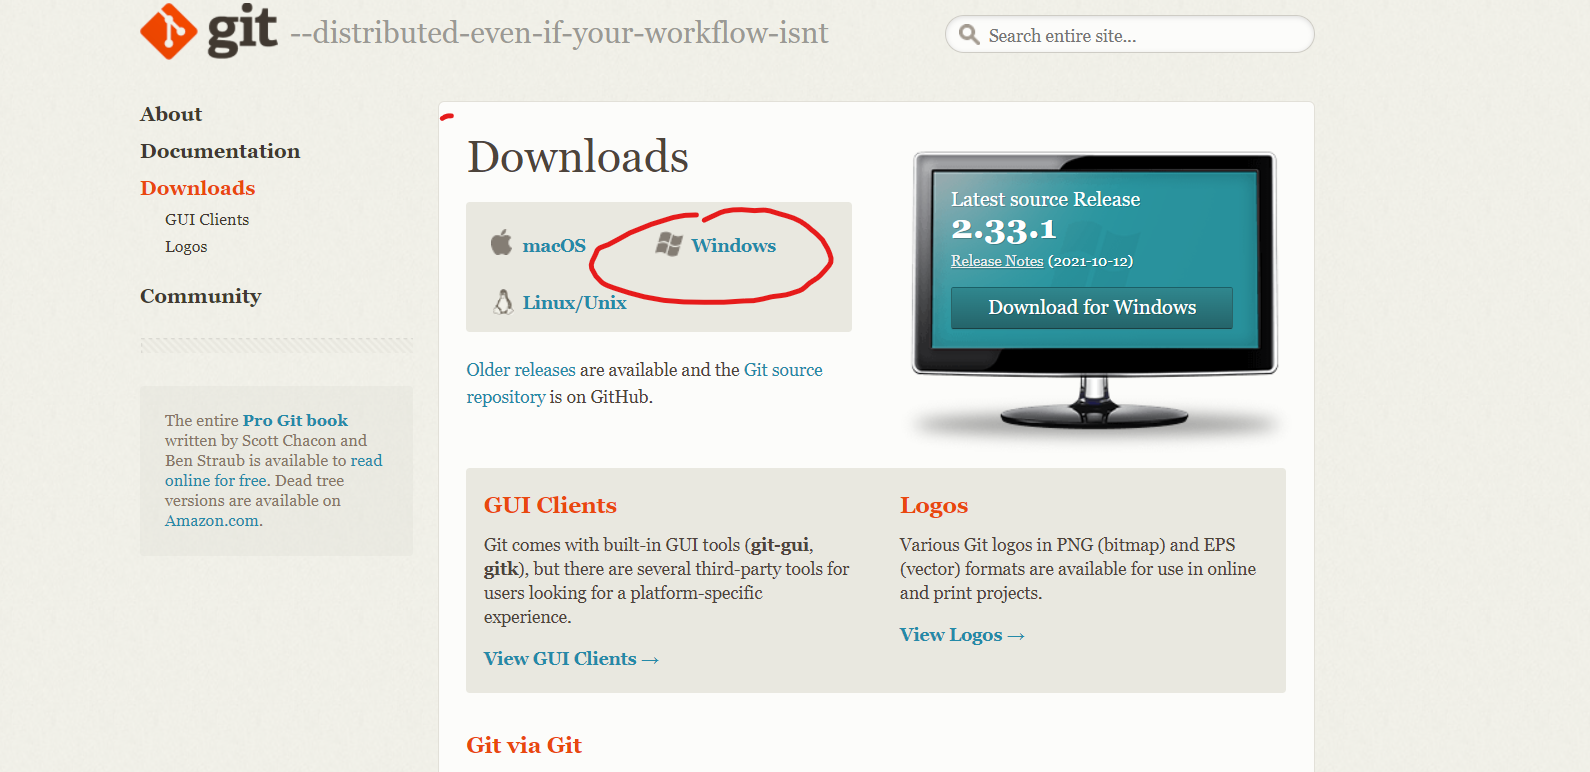1590x772 pixels.
Task: Click the Linux penguin icon
Action: pyautogui.click(x=504, y=302)
